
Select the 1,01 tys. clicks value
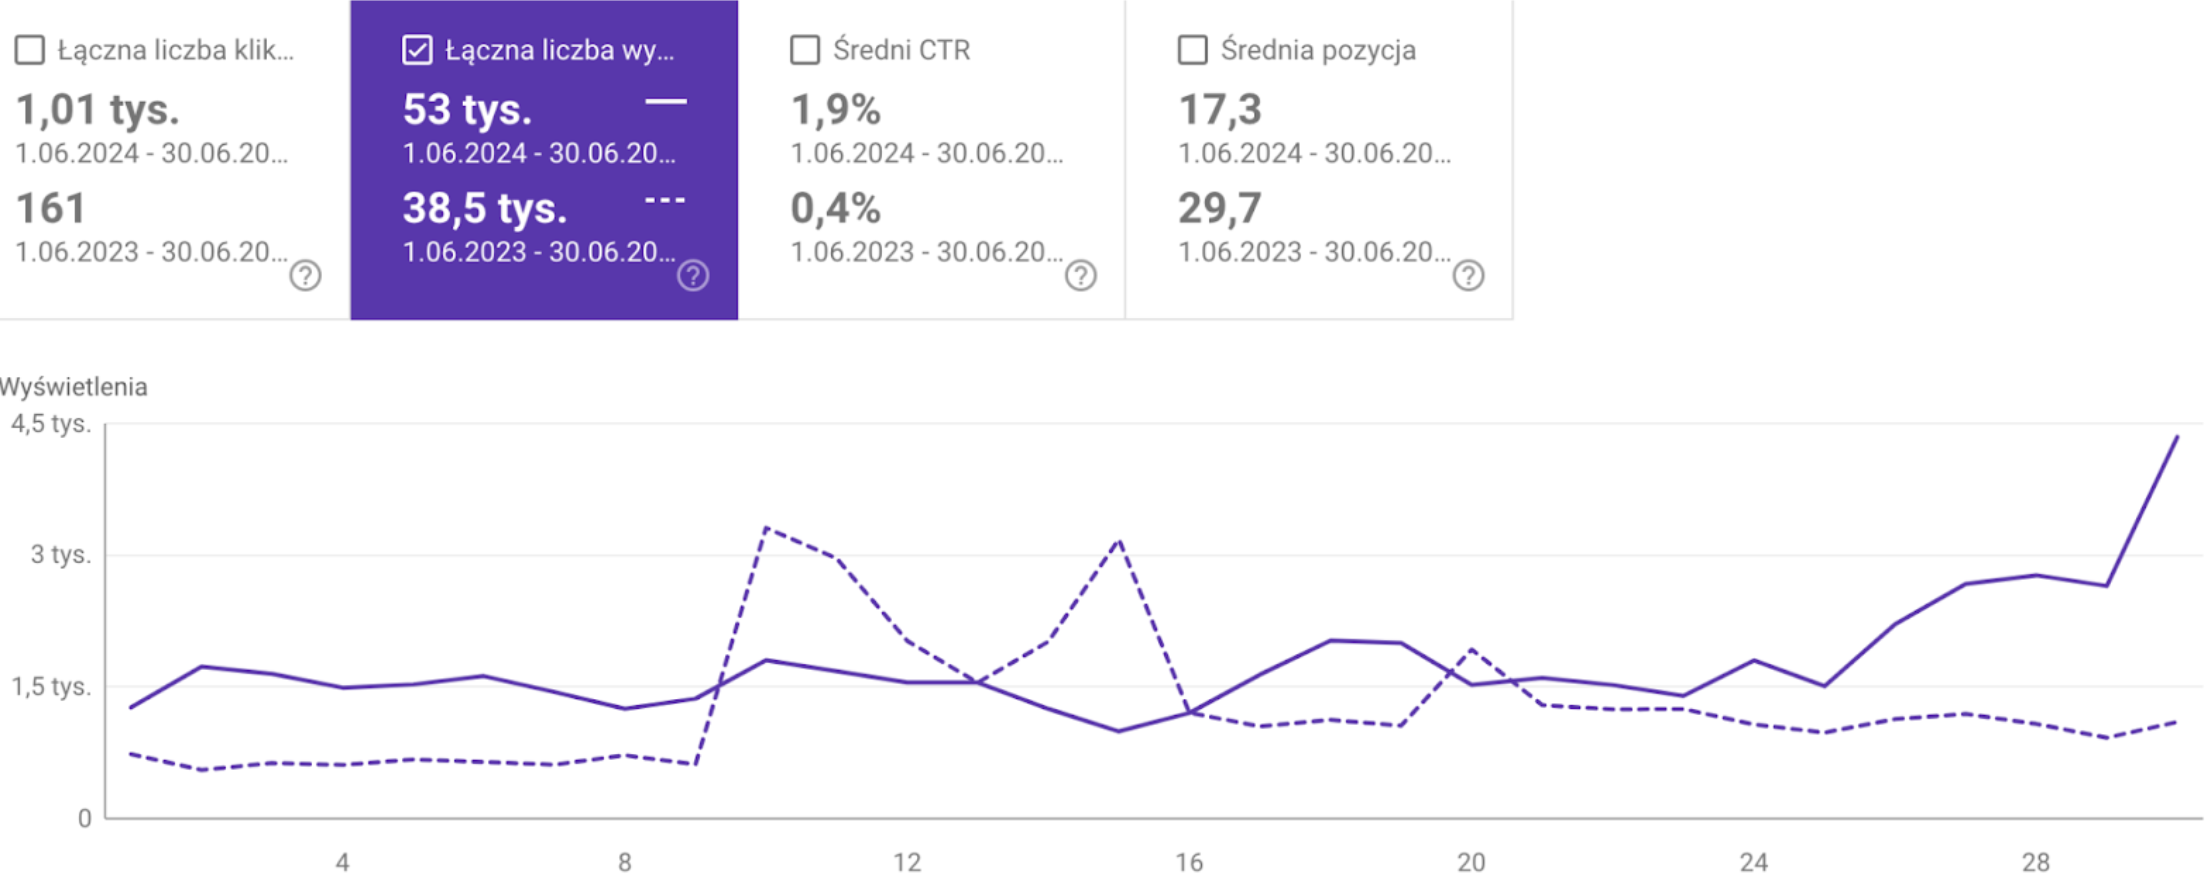(x=97, y=110)
